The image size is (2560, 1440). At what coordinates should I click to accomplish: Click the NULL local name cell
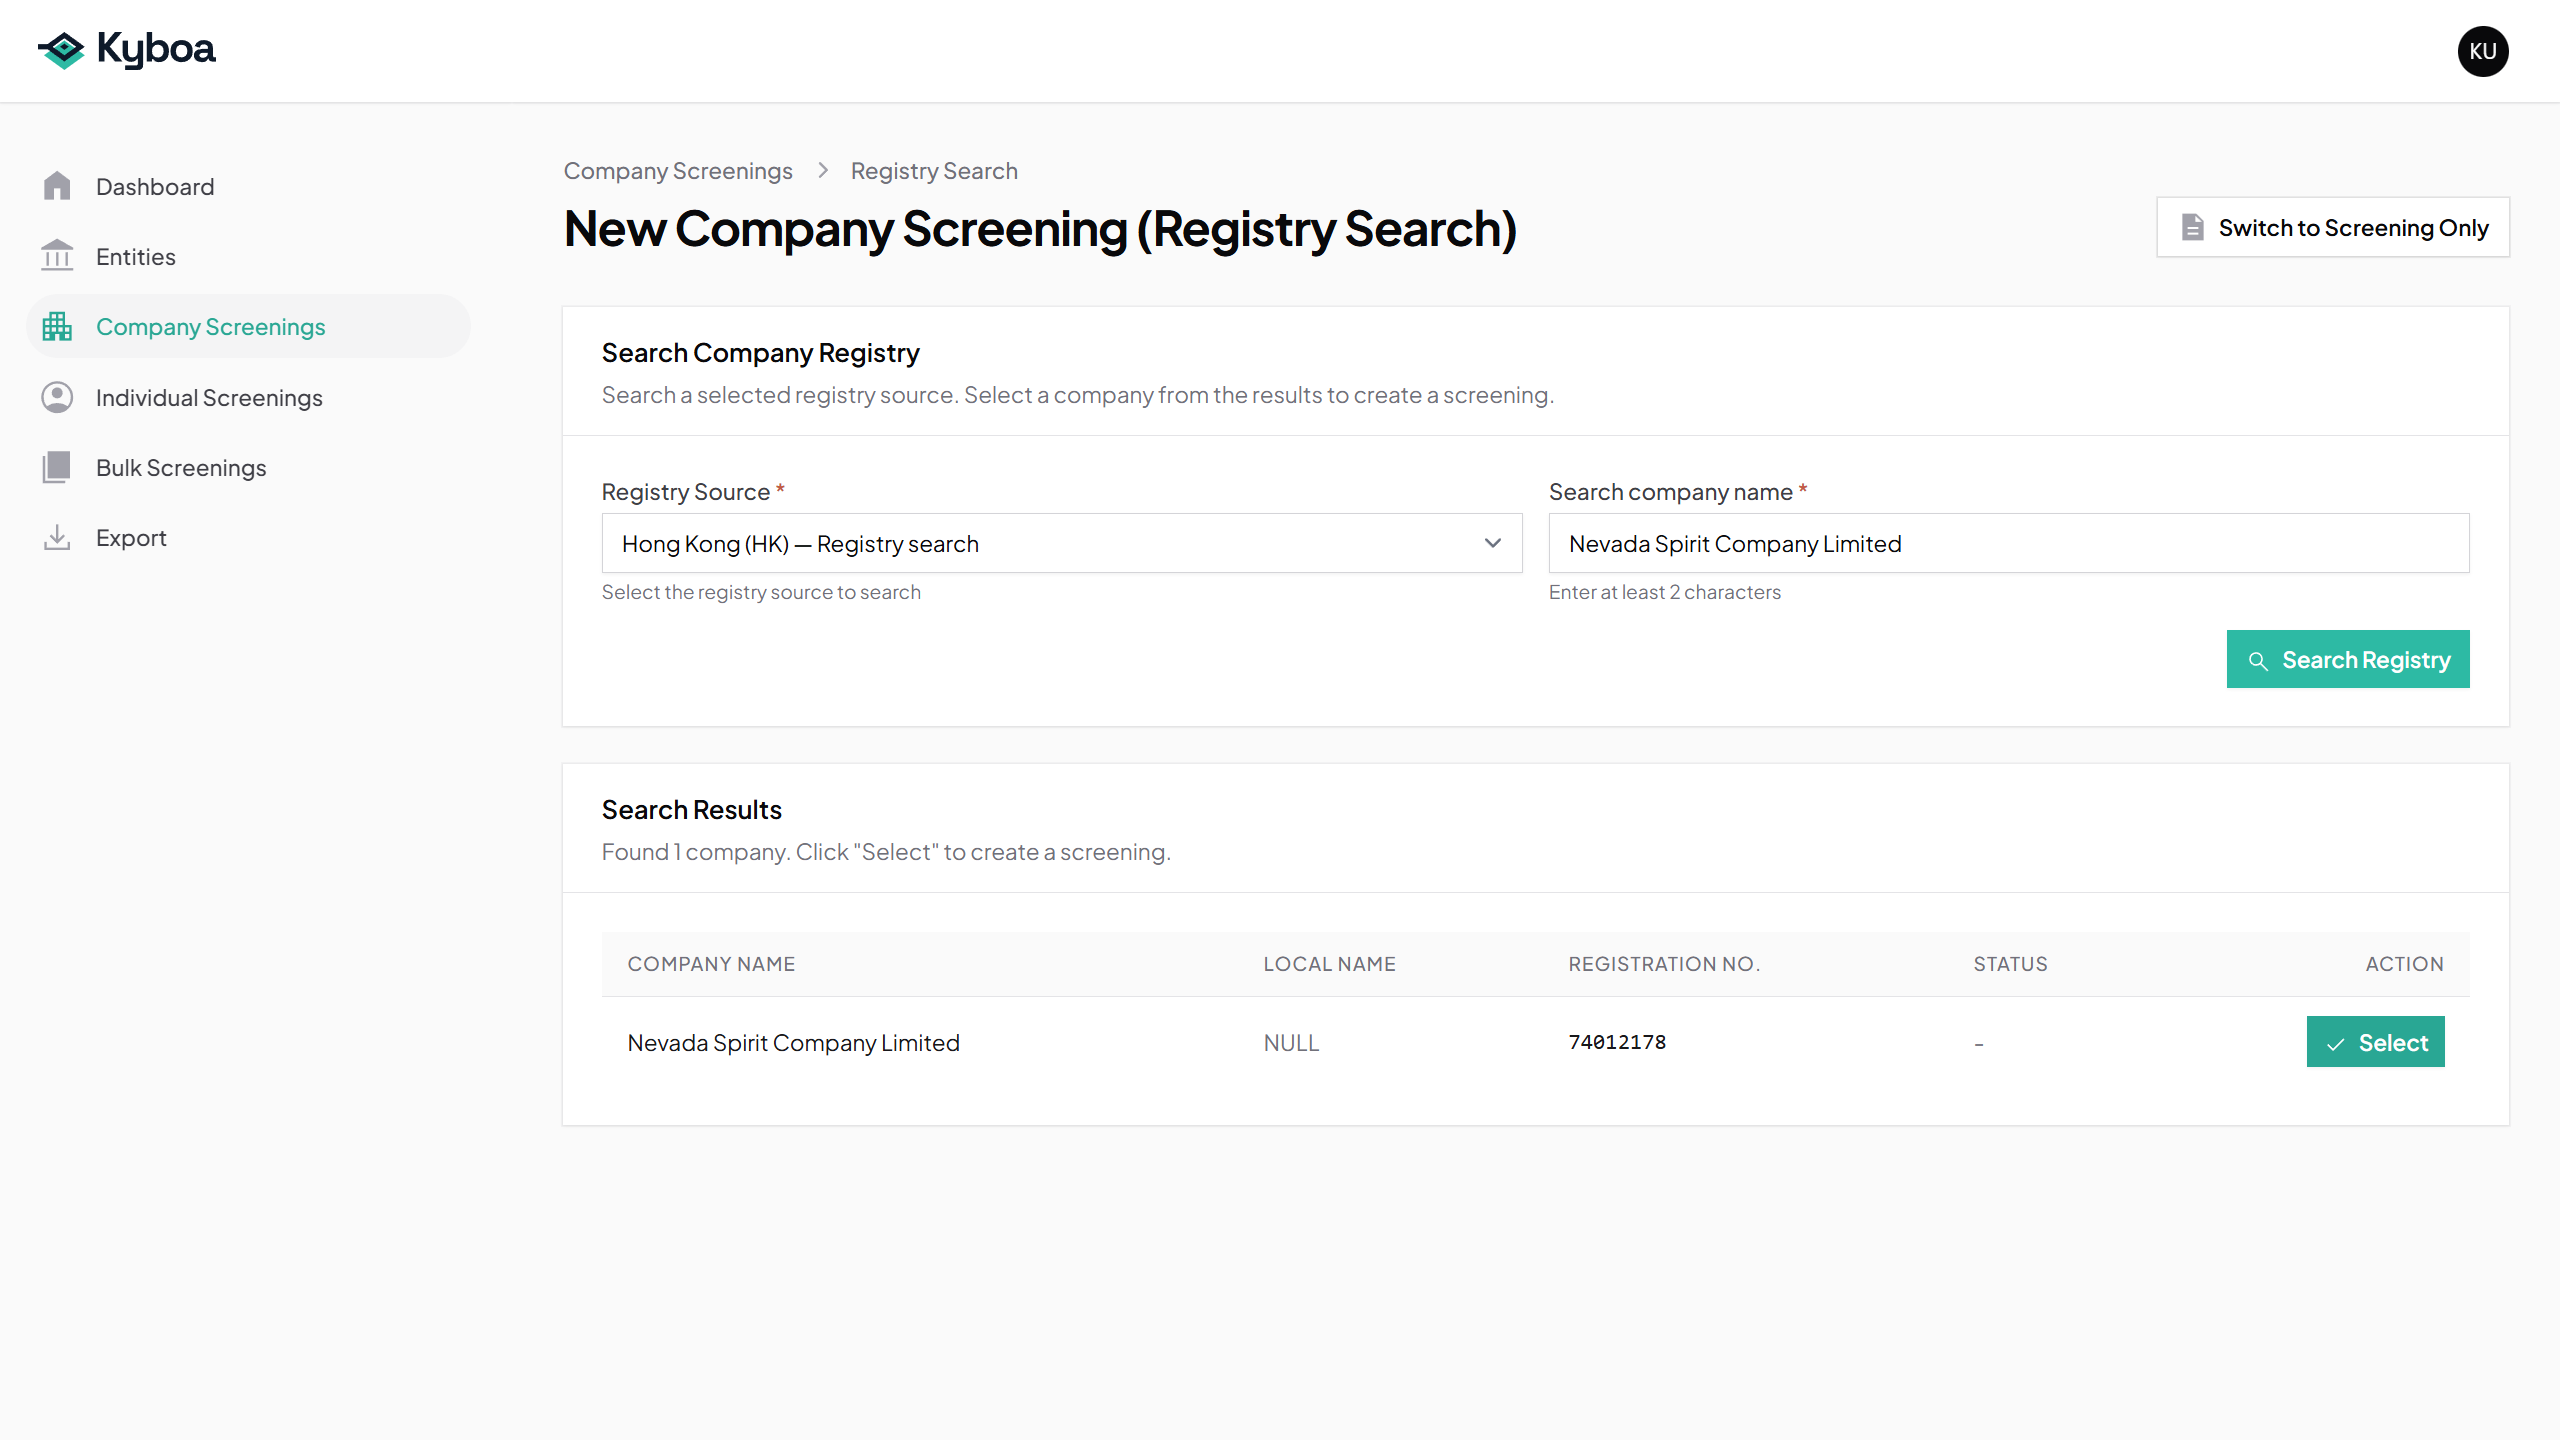(x=1291, y=1043)
